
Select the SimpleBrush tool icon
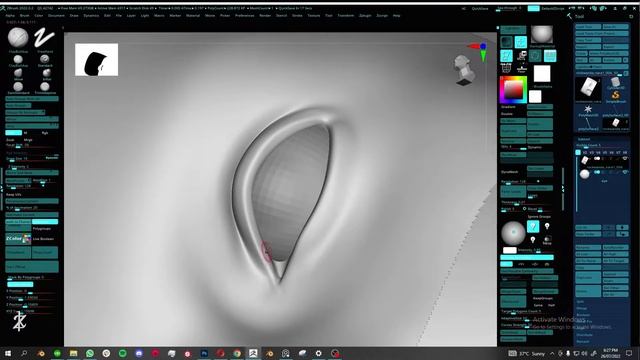tap(616, 97)
